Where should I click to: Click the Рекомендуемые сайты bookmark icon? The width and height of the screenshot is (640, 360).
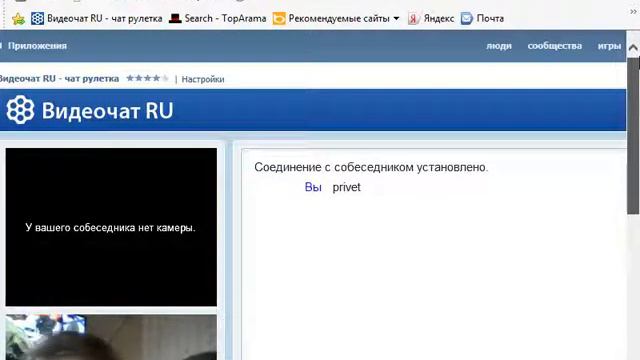click(279, 18)
